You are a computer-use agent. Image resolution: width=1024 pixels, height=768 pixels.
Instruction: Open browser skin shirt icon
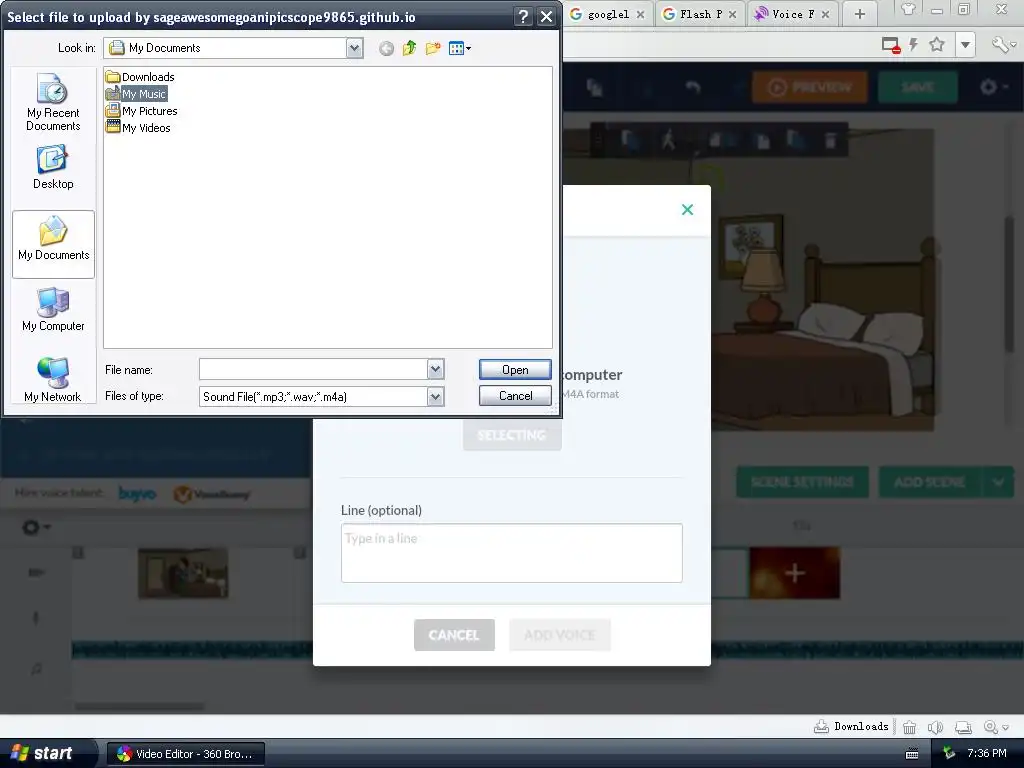908,10
